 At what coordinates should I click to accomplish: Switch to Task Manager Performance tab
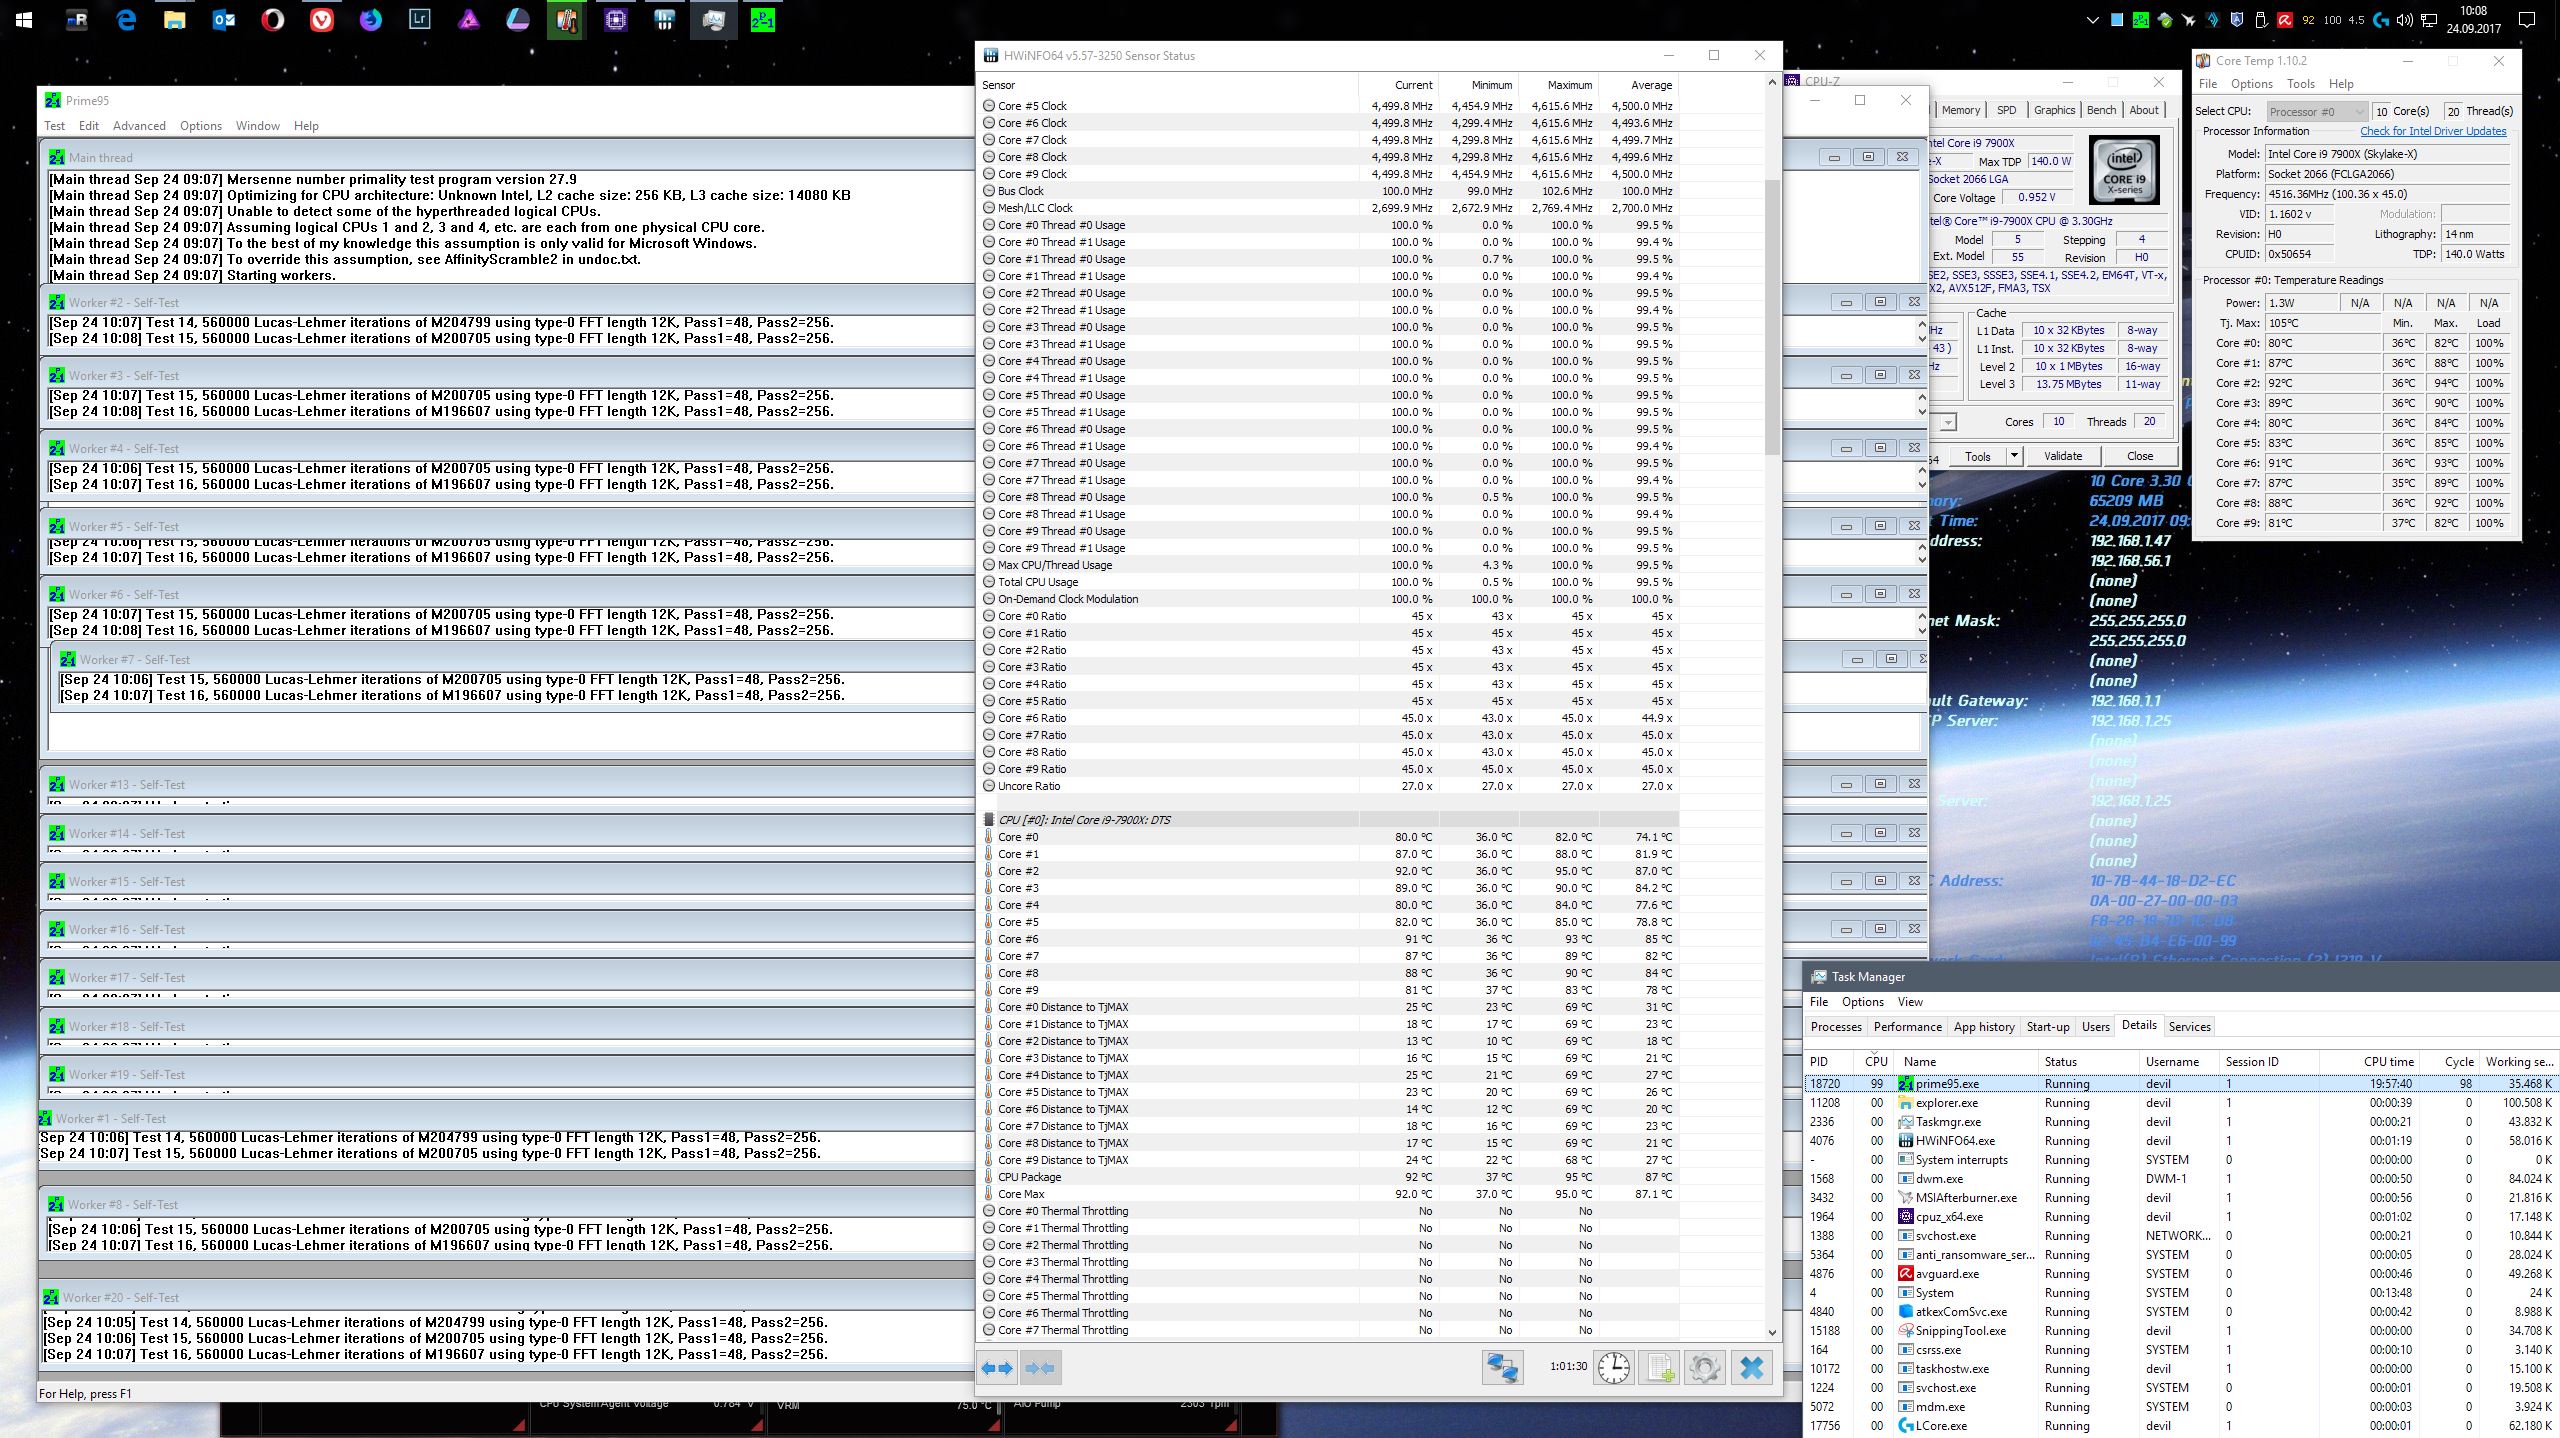pos(1907,1027)
